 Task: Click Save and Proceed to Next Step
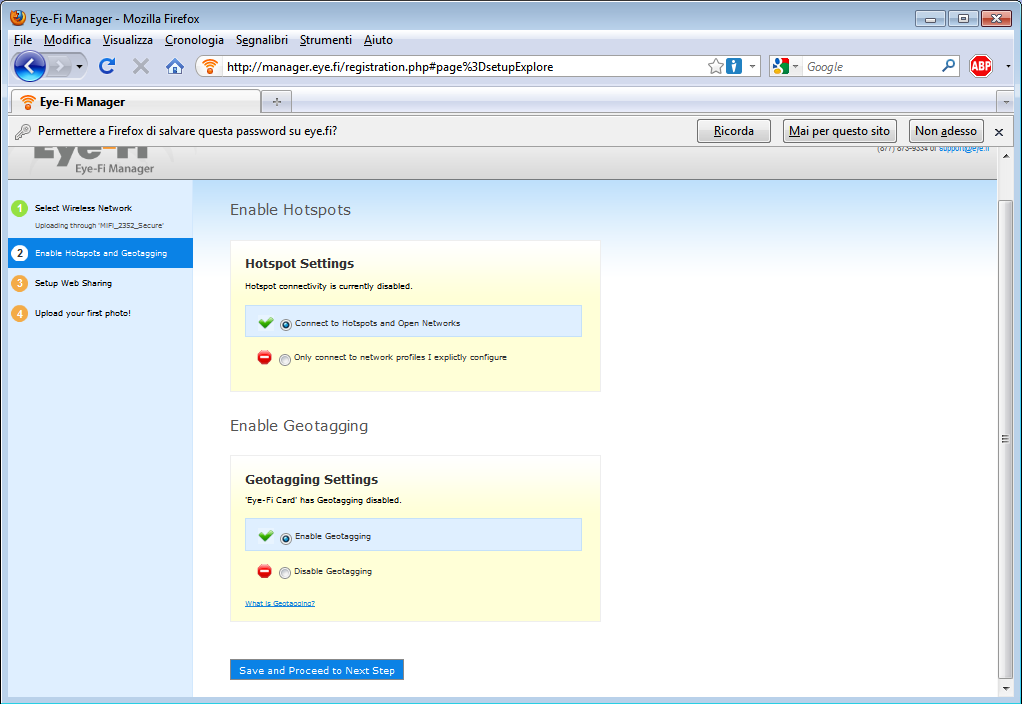317,670
